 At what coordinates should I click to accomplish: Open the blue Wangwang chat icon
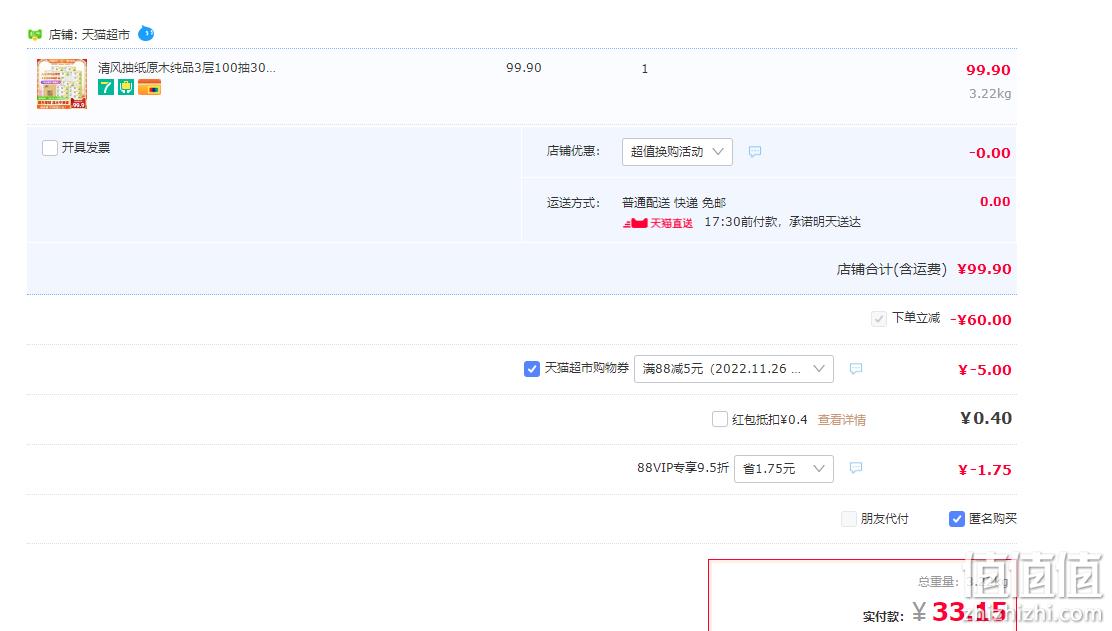tap(146, 33)
